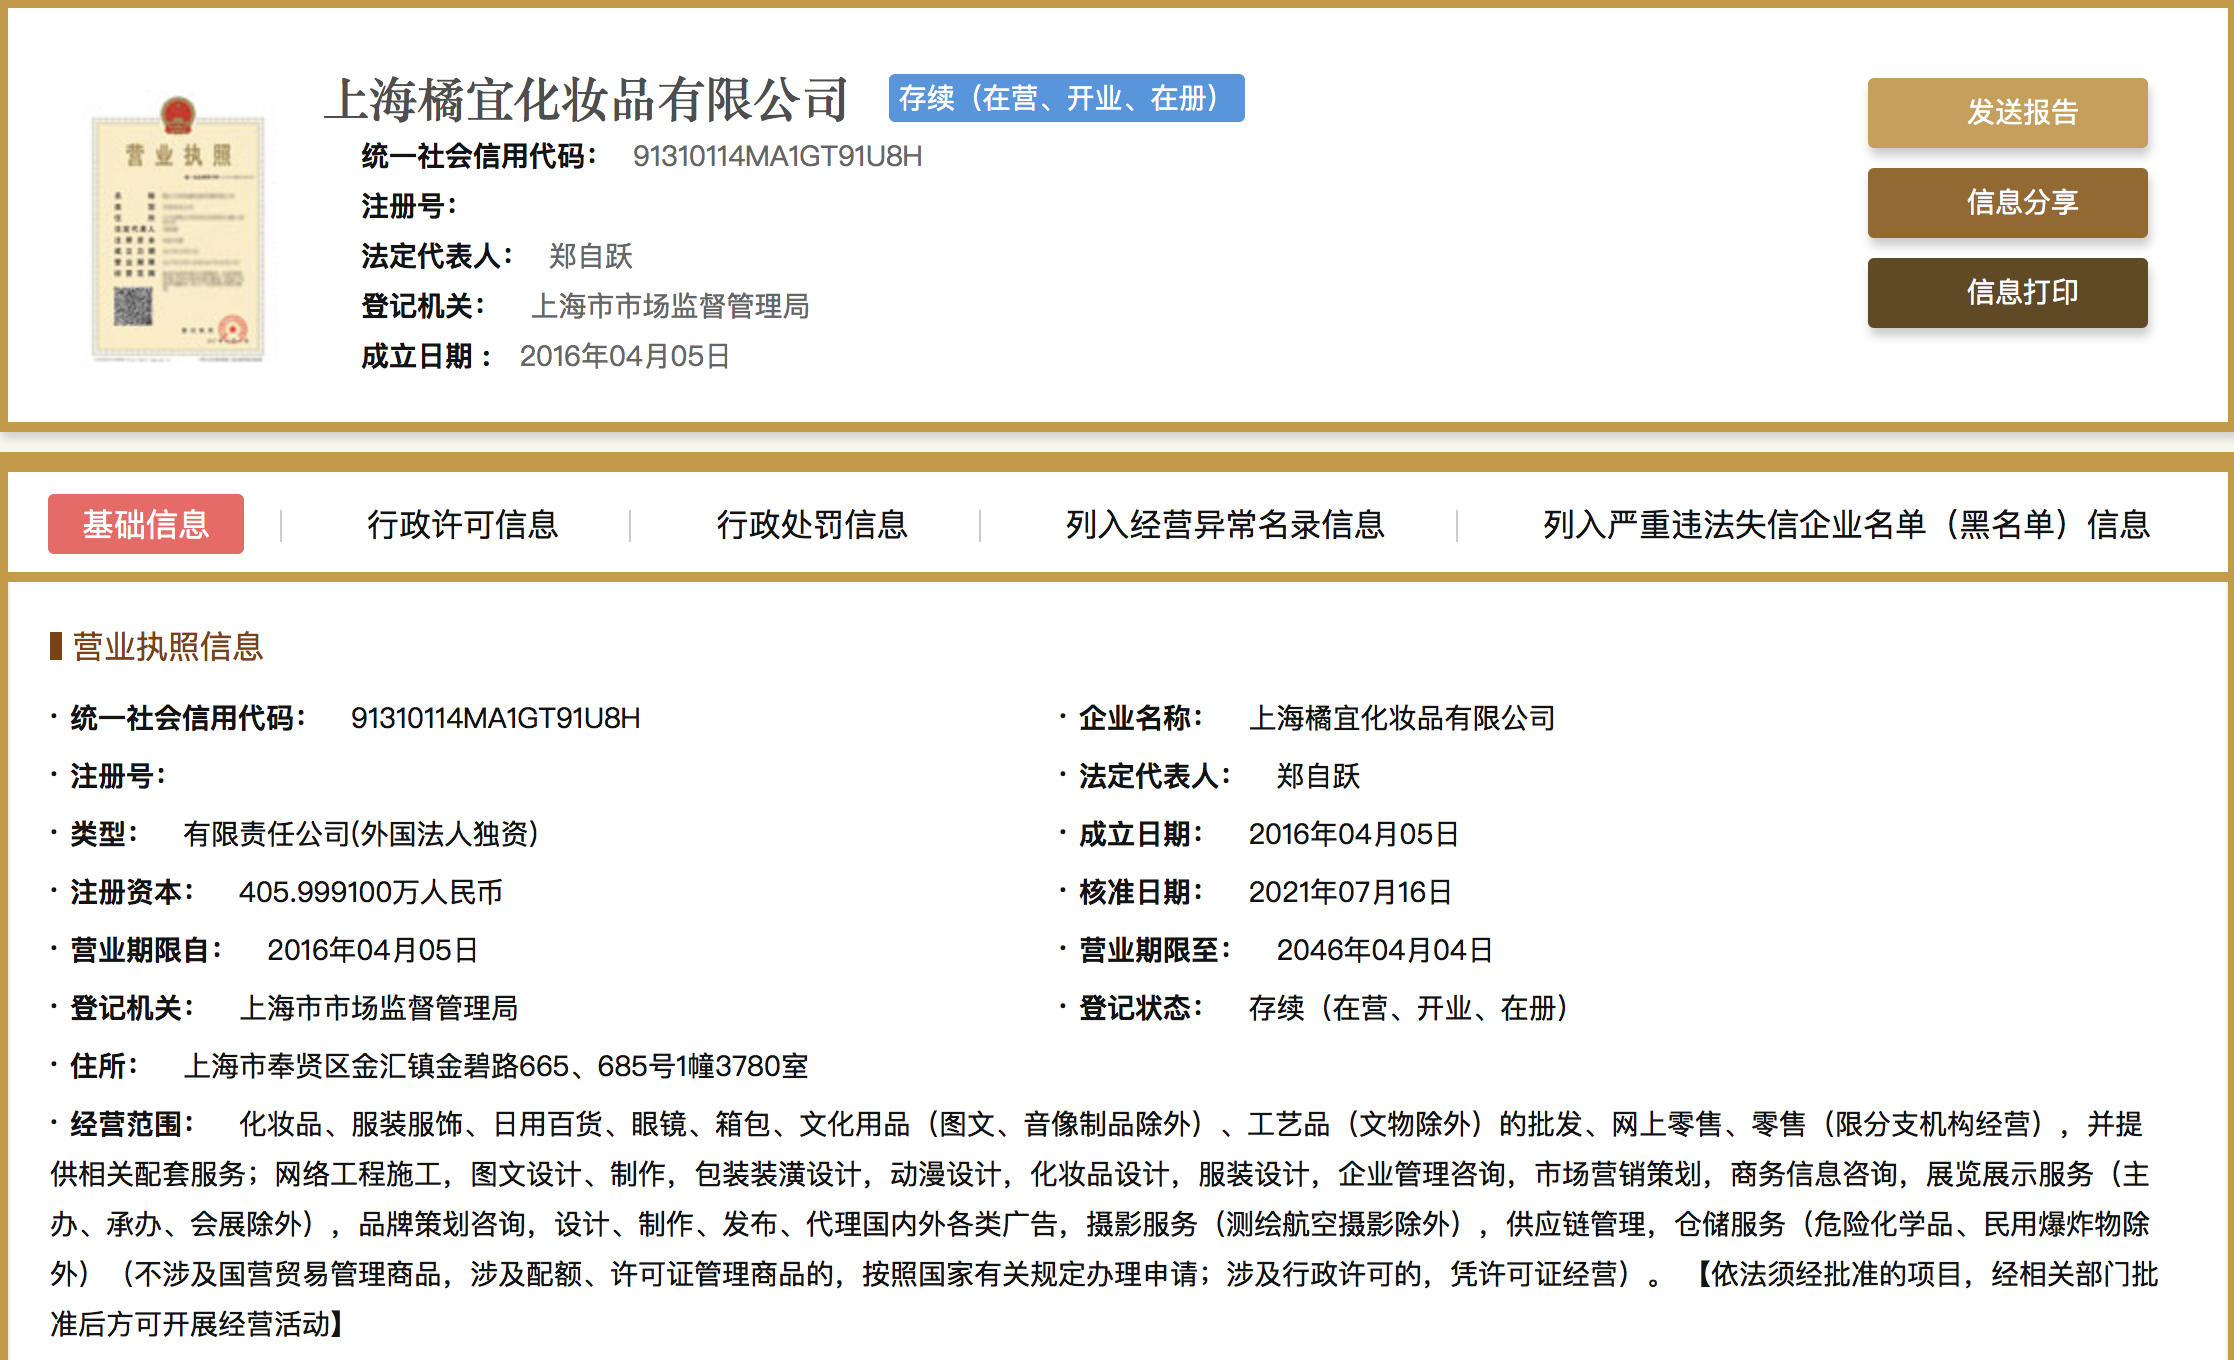Click the 营业执照信息 section heading
Viewport: 2234px width, 1360px height.
(167, 647)
